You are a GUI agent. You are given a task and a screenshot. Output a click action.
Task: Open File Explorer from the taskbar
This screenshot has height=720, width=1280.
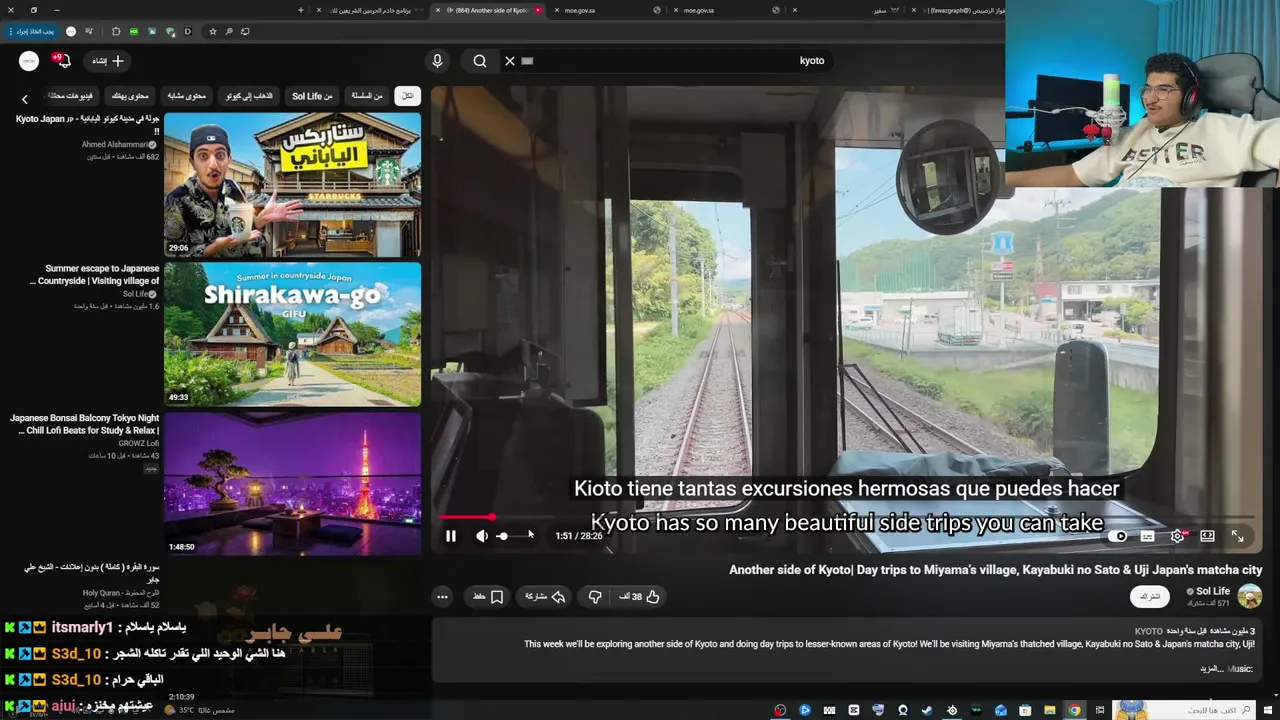(x=1049, y=711)
